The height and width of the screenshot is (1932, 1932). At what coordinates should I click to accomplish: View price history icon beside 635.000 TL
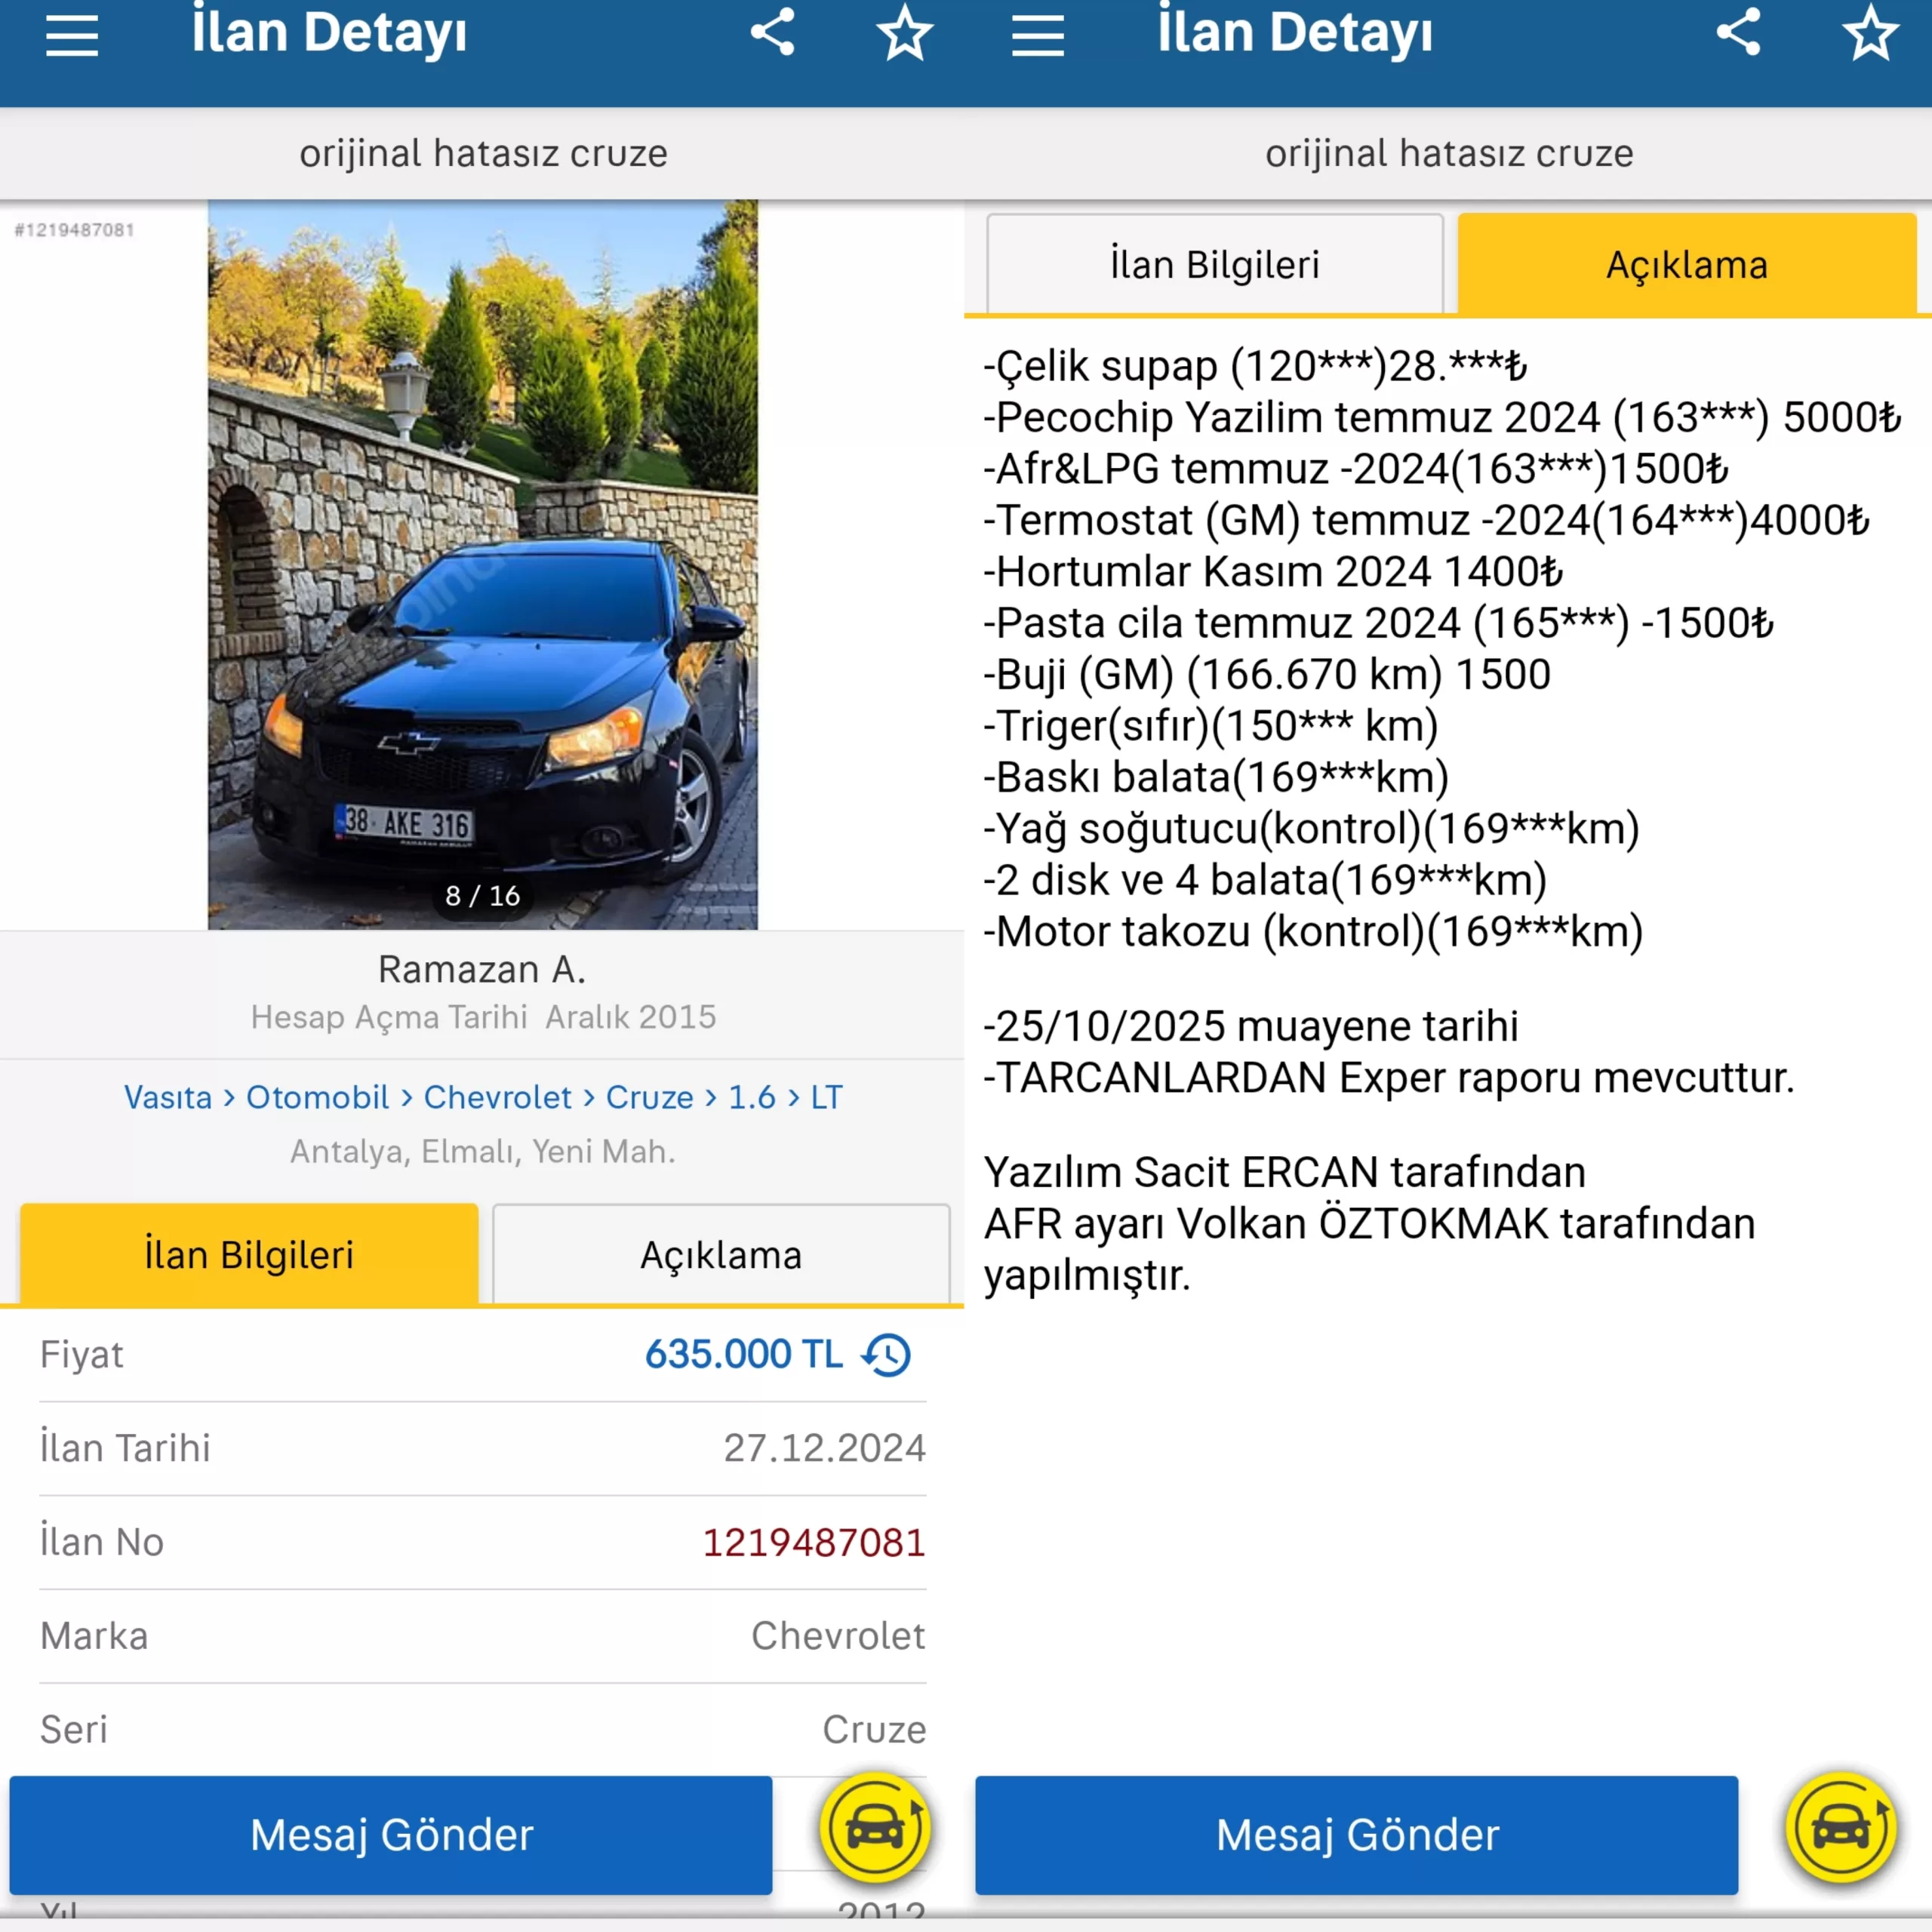tap(887, 1355)
